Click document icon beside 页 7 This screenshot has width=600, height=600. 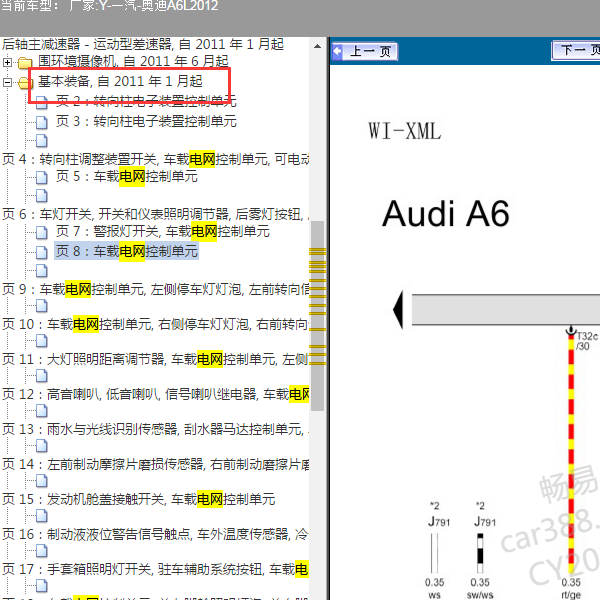[42, 232]
